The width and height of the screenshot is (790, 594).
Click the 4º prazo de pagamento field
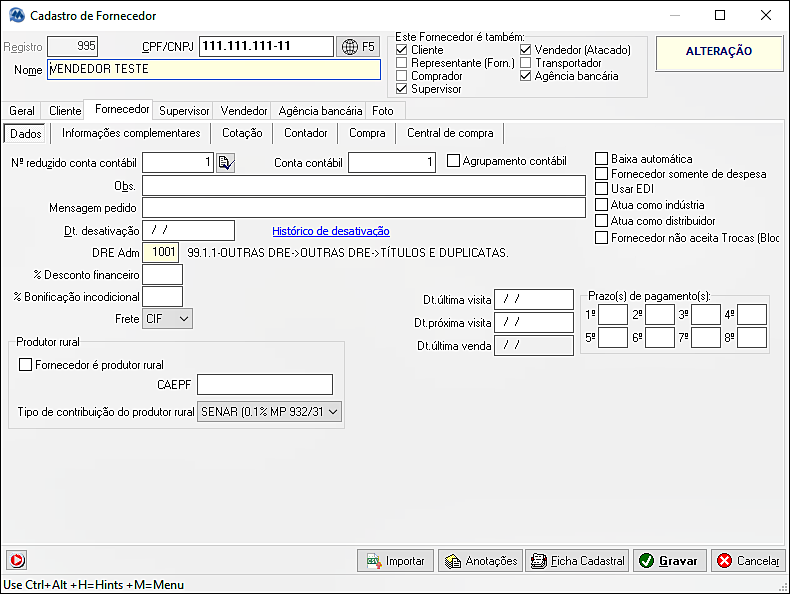(x=752, y=314)
